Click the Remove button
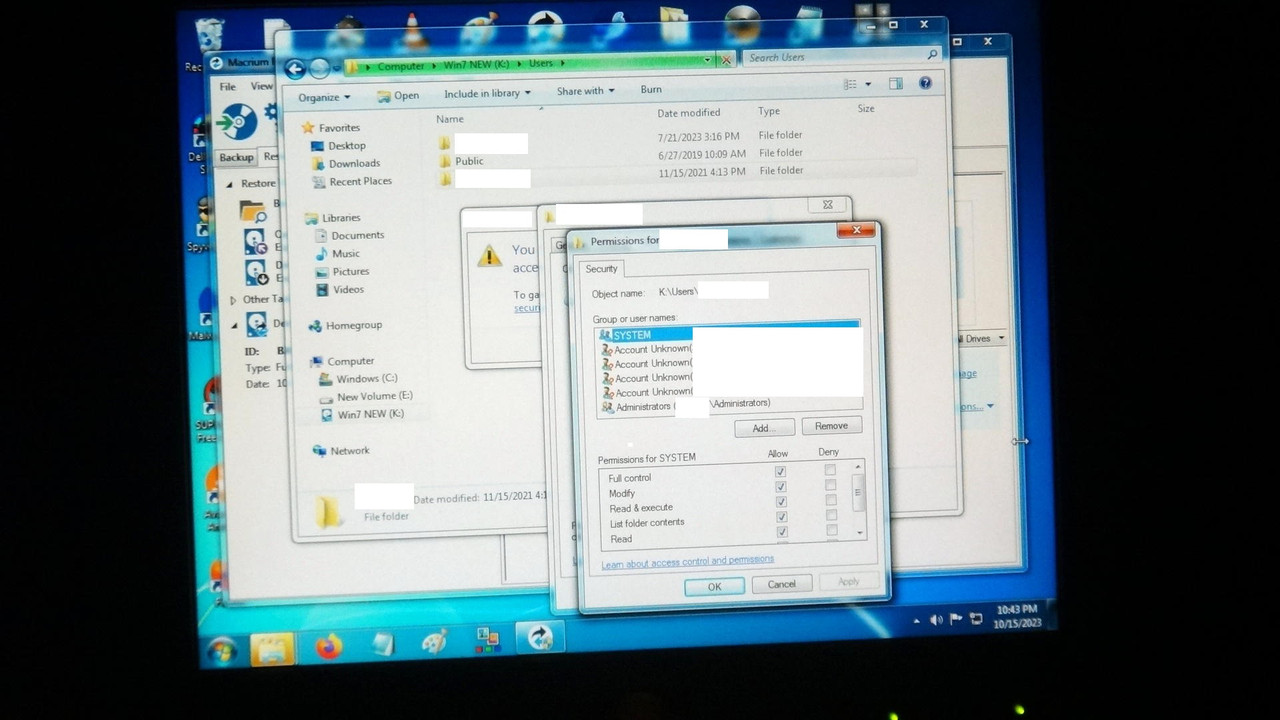1280x720 pixels. [831, 426]
